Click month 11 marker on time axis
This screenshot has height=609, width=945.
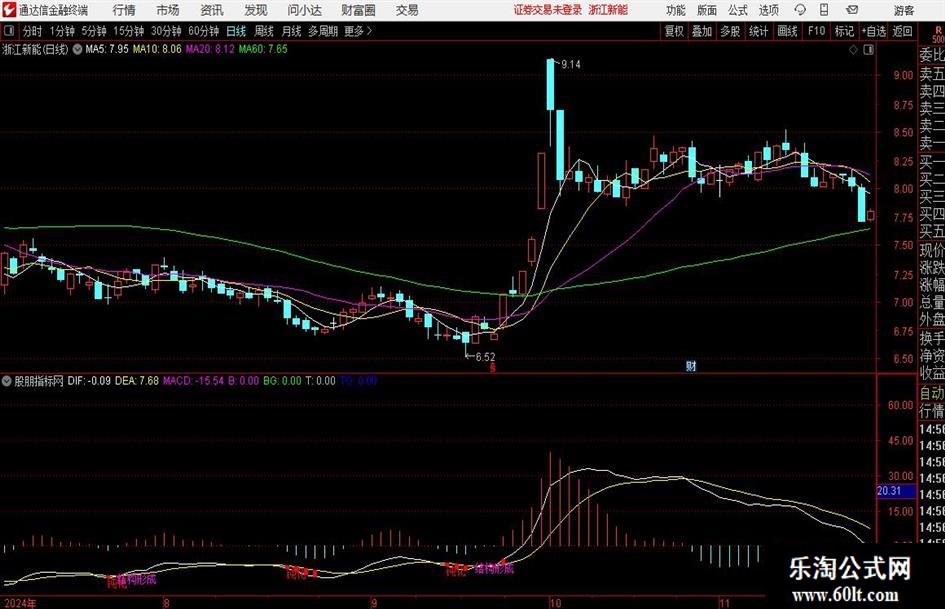724,603
